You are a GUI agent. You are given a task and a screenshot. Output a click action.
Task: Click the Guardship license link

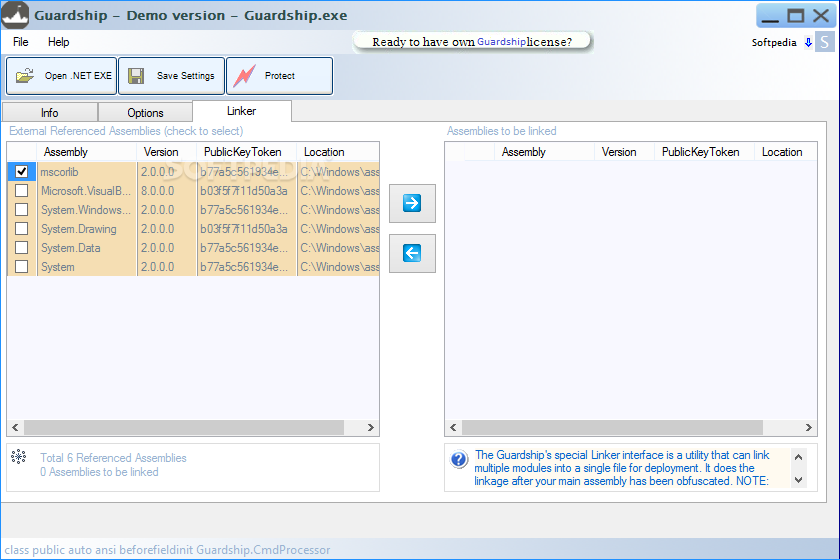coord(501,42)
